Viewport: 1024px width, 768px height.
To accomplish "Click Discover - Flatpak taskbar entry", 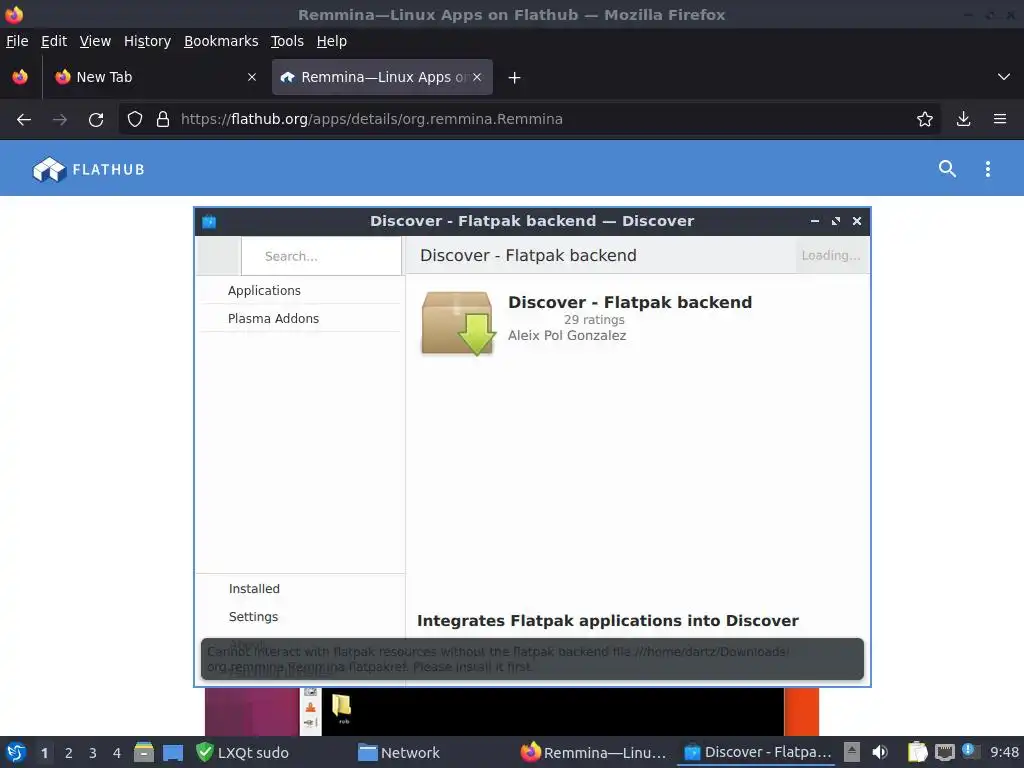I will 758,752.
